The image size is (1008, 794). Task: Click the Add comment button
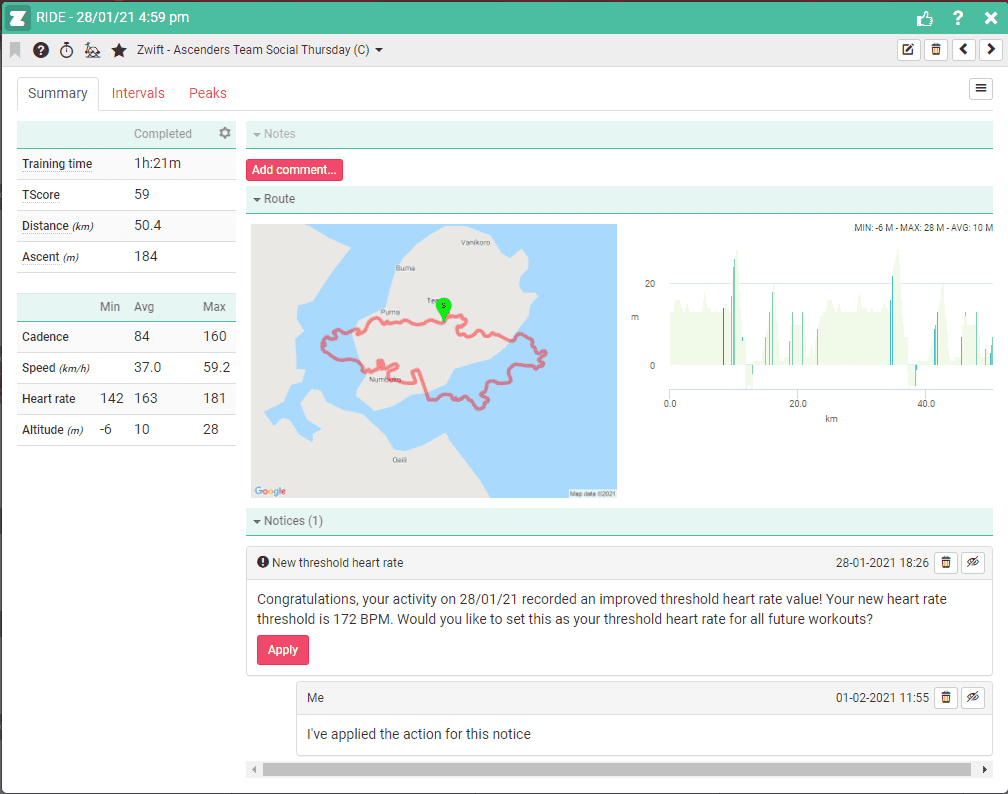[x=294, y=170]
